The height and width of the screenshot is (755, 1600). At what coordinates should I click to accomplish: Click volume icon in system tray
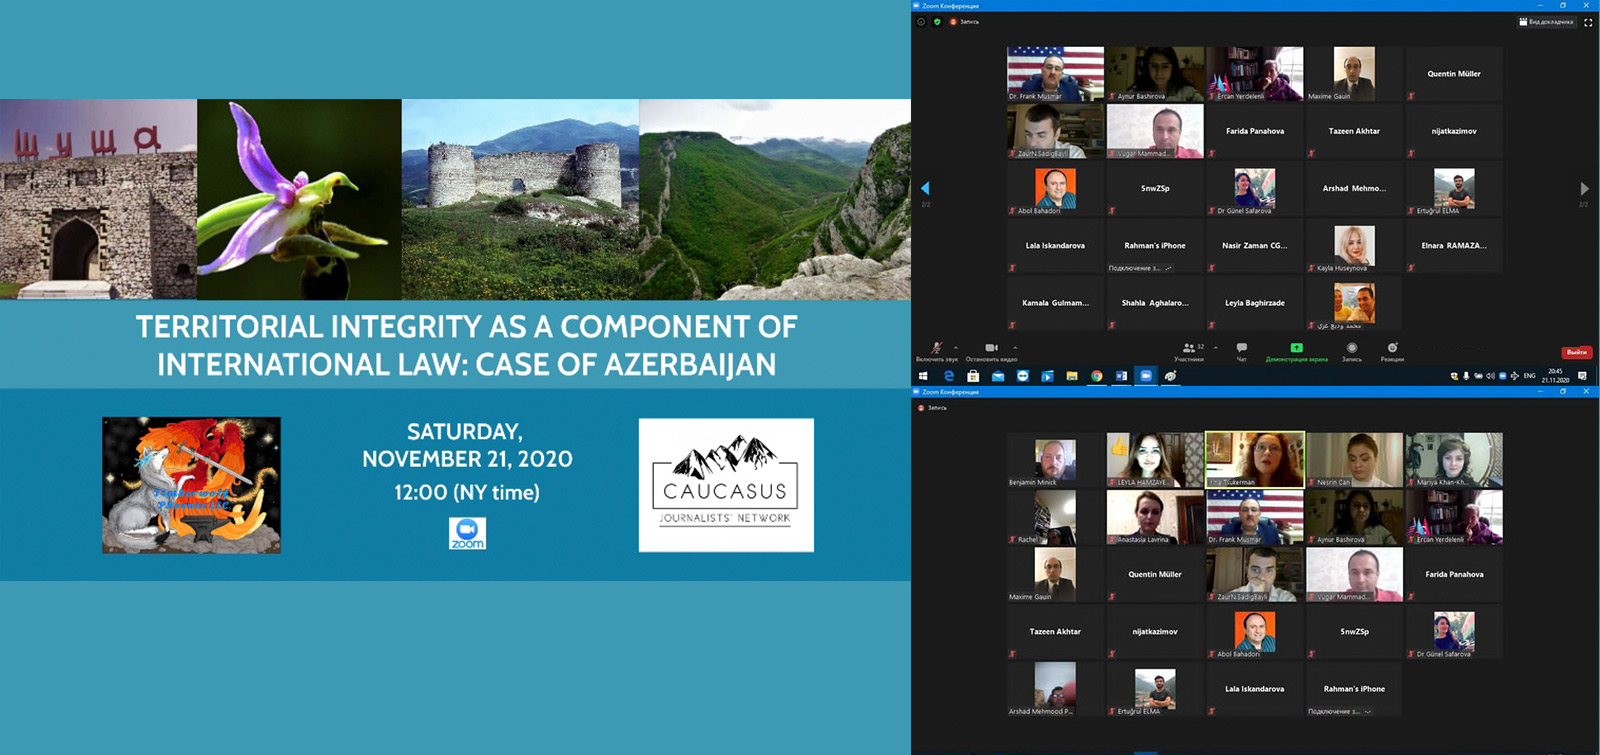click(1490, 376)
